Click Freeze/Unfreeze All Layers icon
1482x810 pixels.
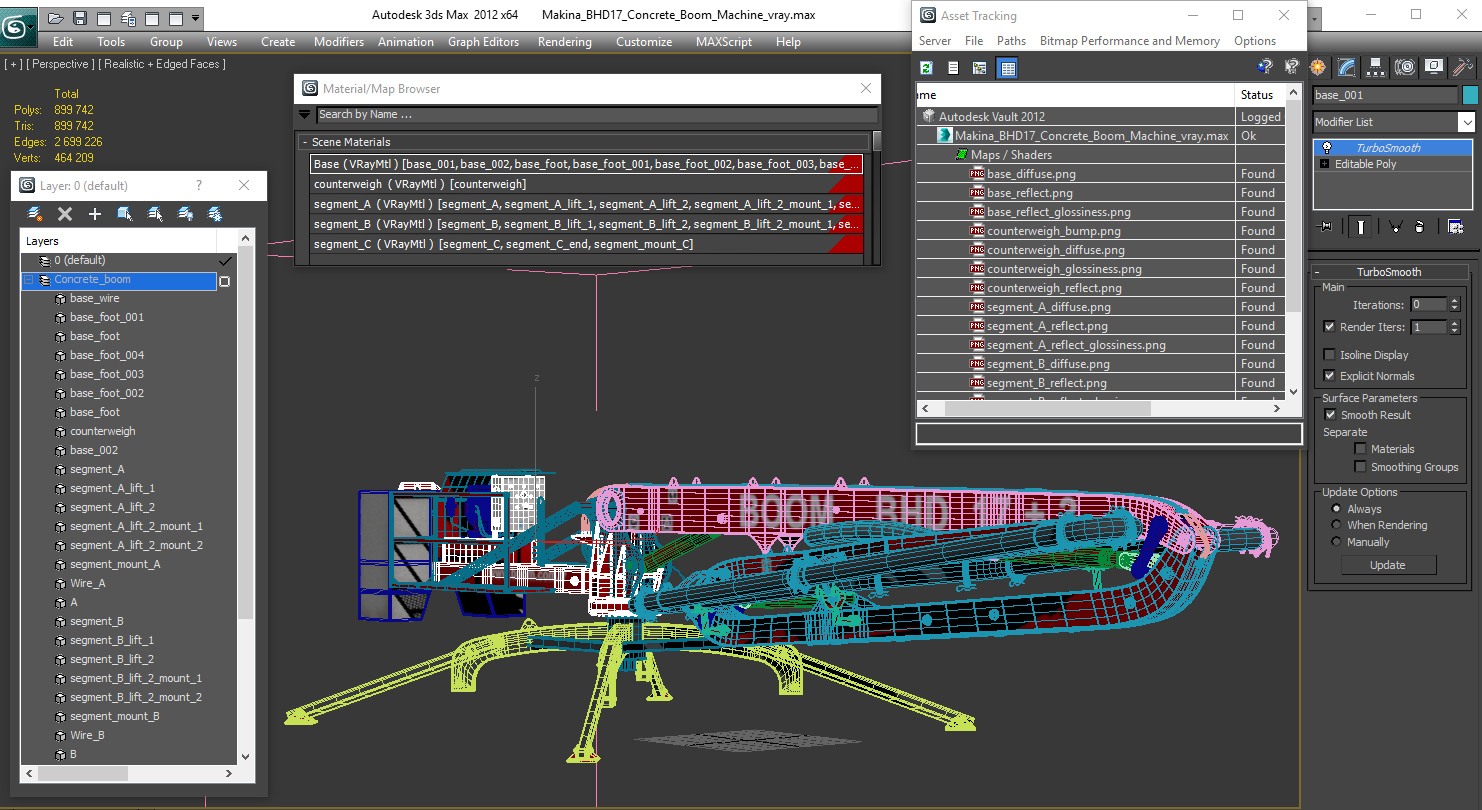[215, 214]
